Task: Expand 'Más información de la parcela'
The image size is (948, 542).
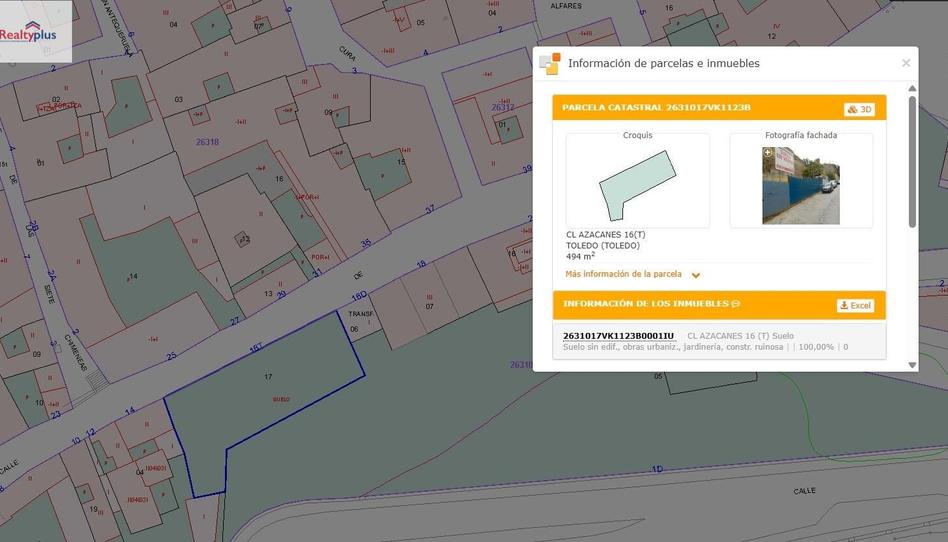Action: (x=623, y=274)
